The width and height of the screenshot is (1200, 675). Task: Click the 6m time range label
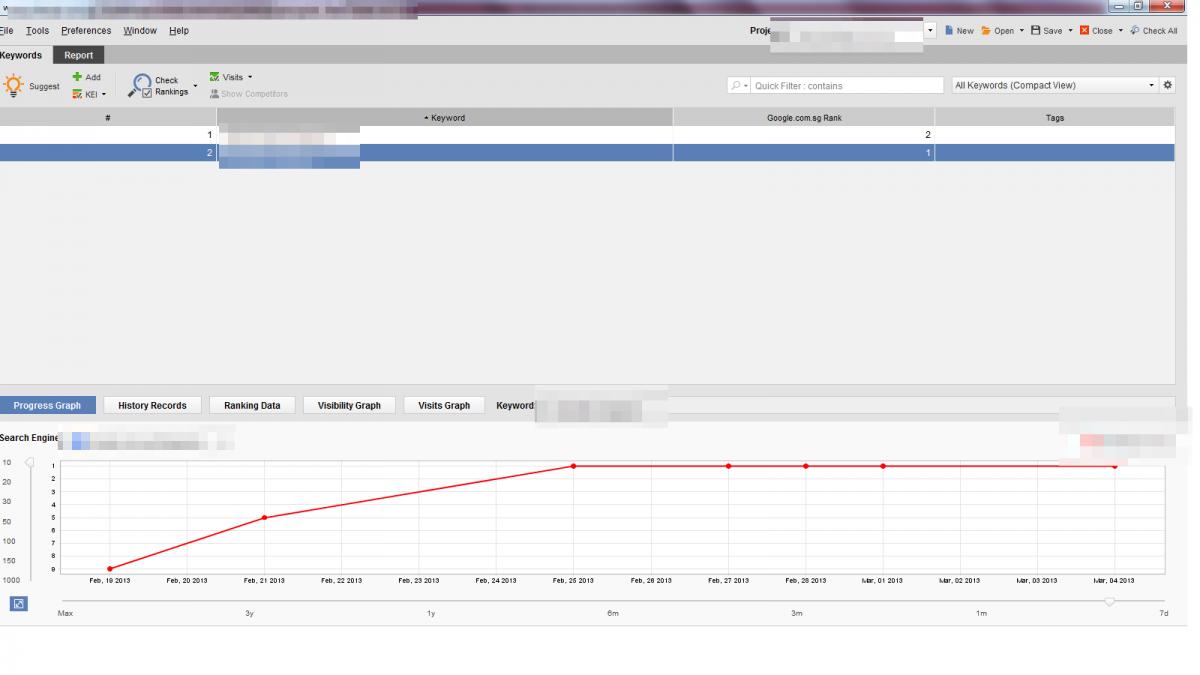pyautogui.click(x=613, y=613)
